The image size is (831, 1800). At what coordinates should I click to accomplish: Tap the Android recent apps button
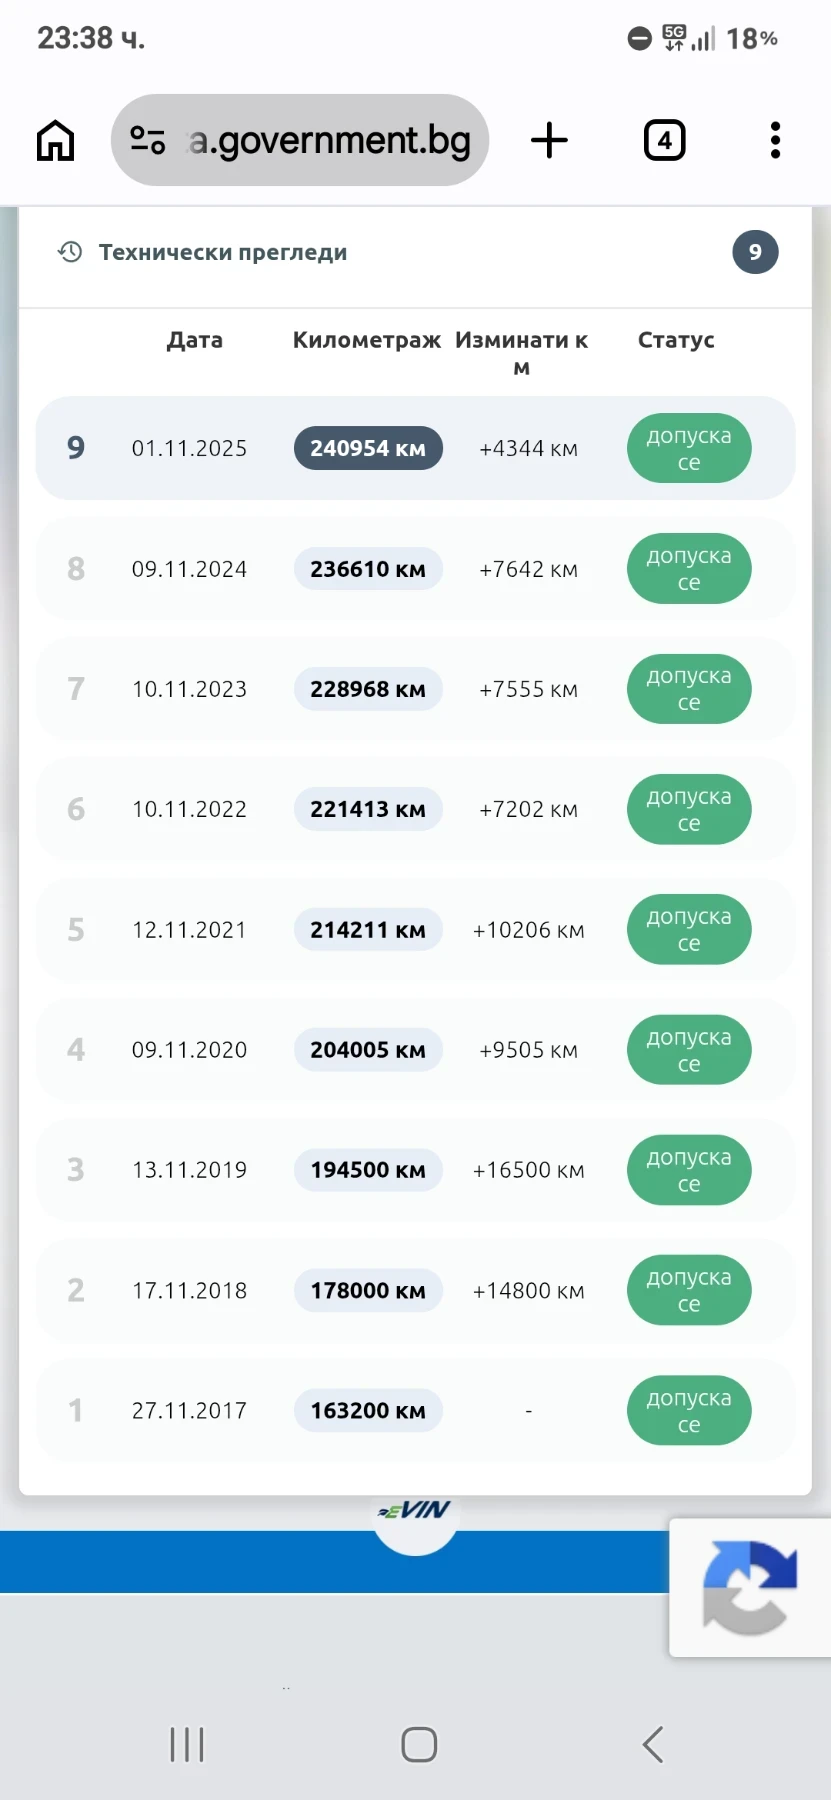pyautogui.click(x=187, y=1744)
